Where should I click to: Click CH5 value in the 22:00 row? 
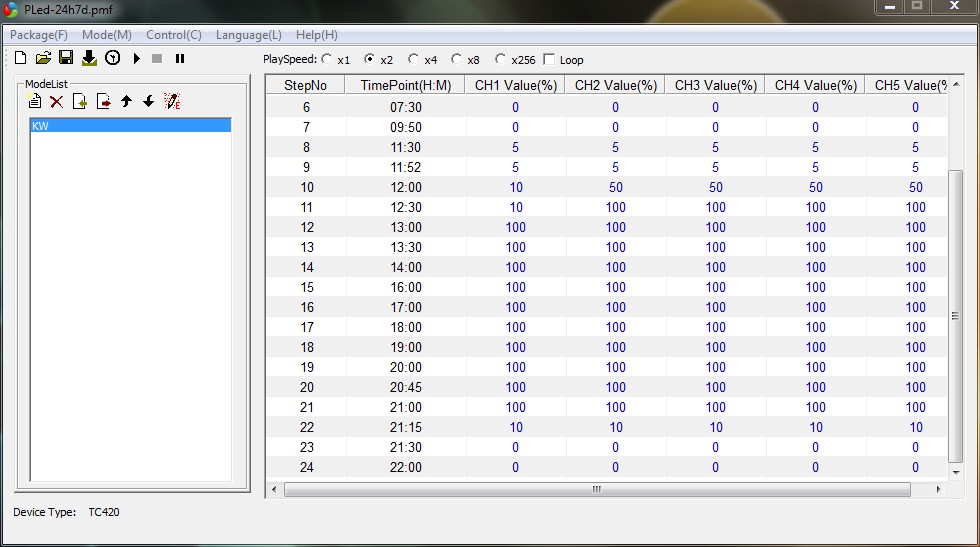click(x=916, y=467)
